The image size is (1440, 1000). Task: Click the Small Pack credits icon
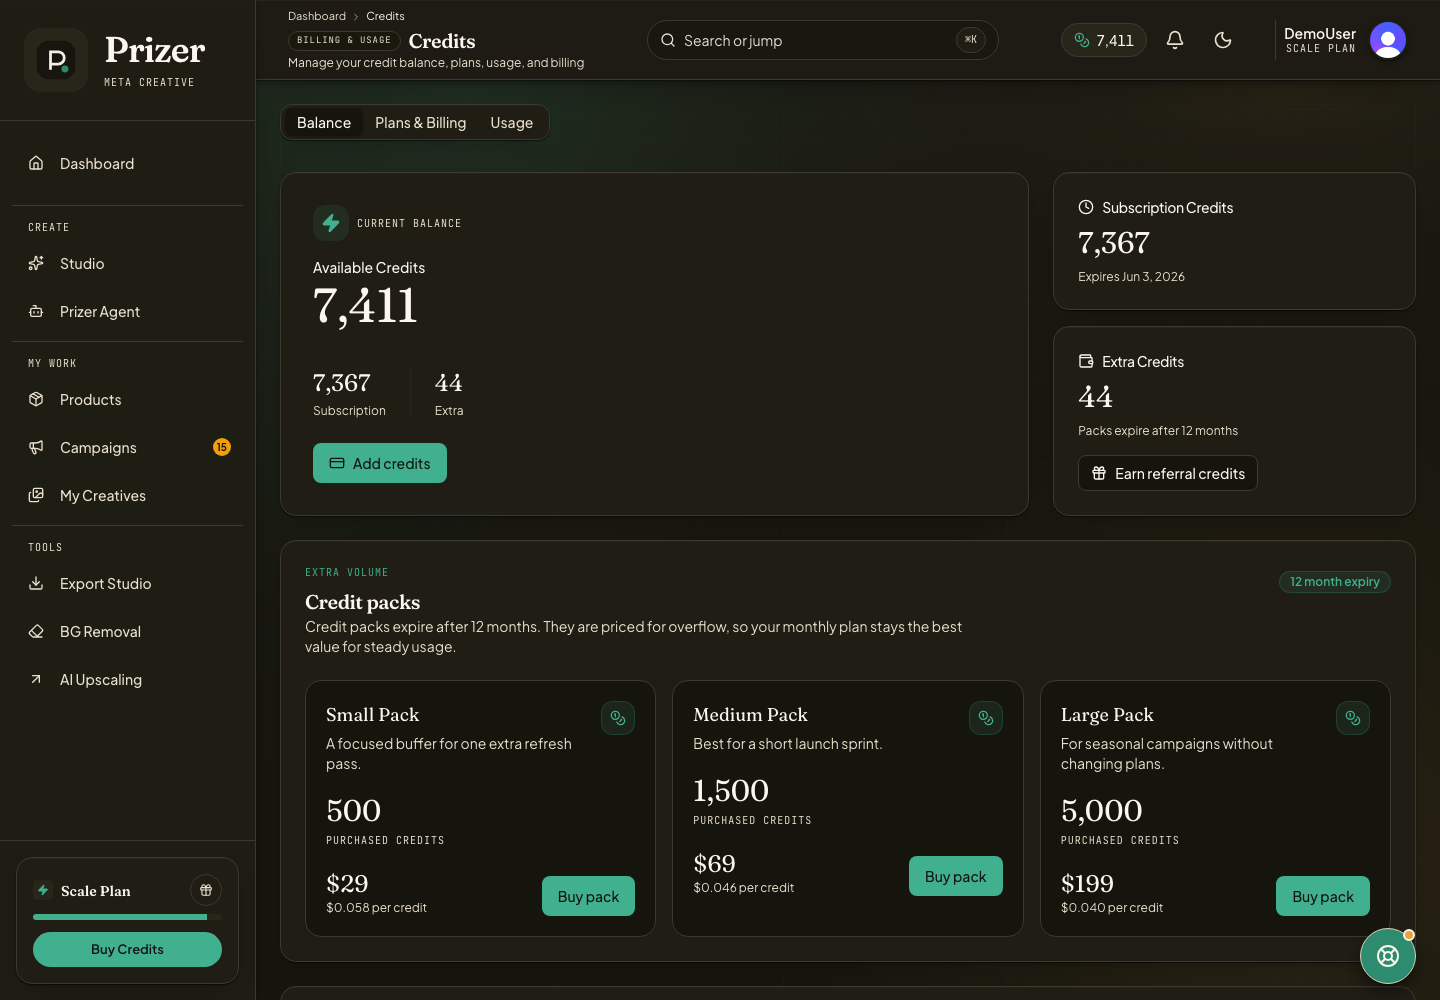[618, 718]
